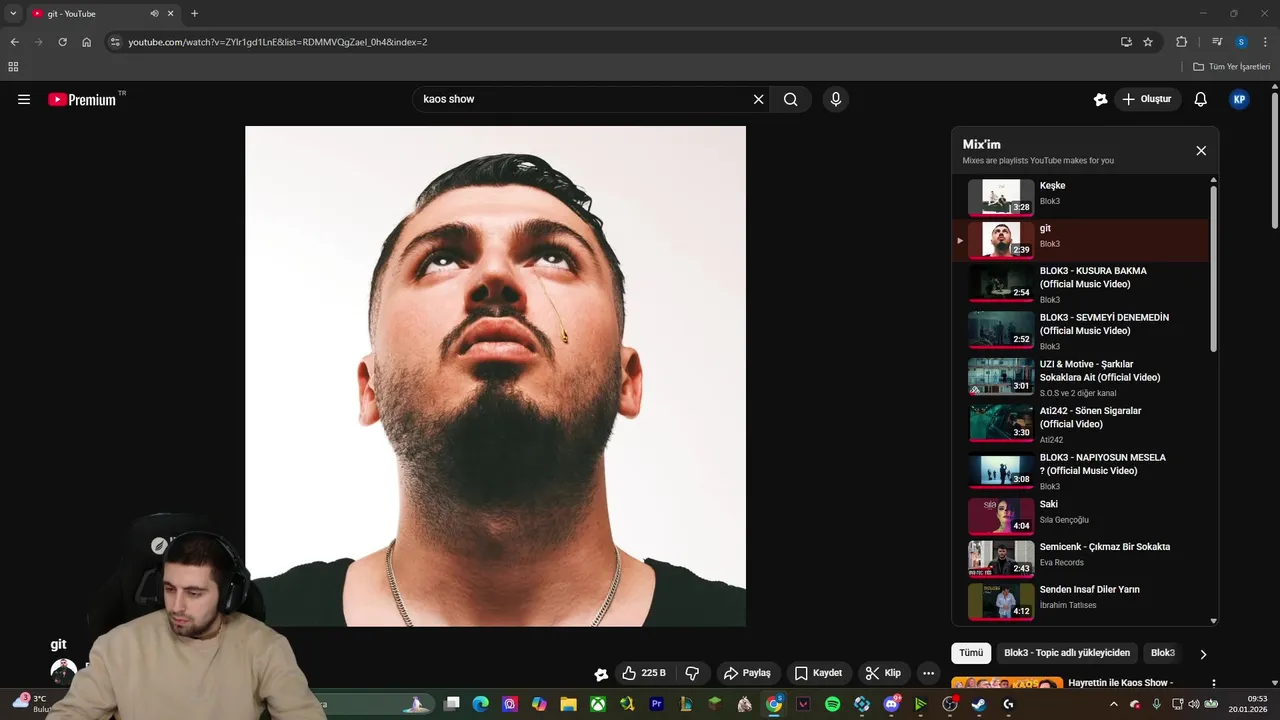The width and height of the screenshot is (1280, 720).
Task: Play UZI & Motive Şarkılar Sokaklara Ait
Action: 1080,378
